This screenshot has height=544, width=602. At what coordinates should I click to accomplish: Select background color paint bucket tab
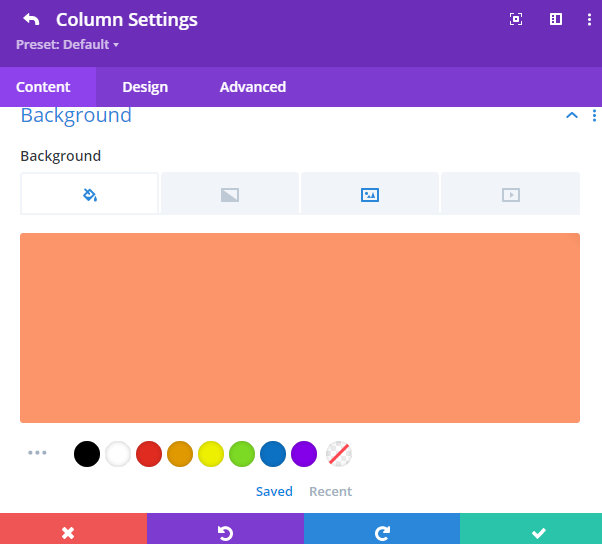click(x=89, y=194)
